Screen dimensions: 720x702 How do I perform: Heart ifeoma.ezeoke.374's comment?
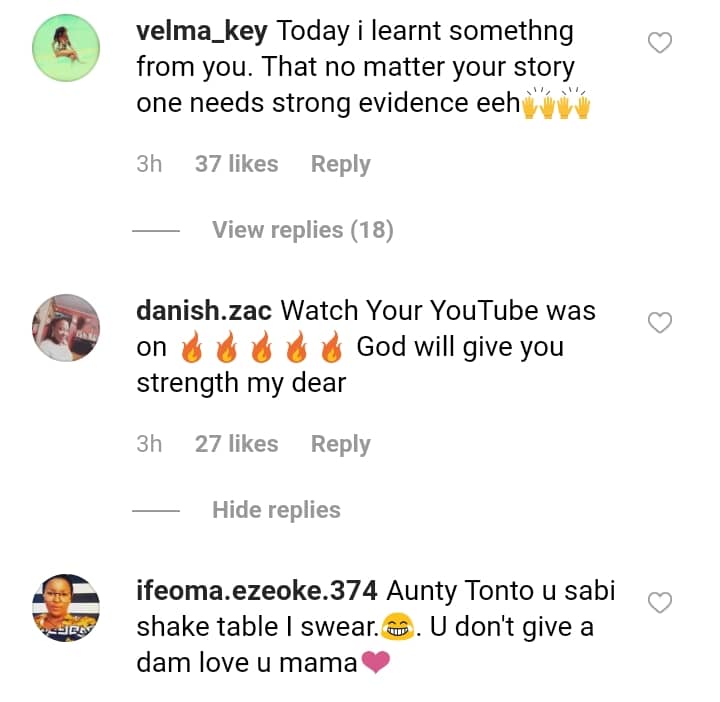pos(660,603)
